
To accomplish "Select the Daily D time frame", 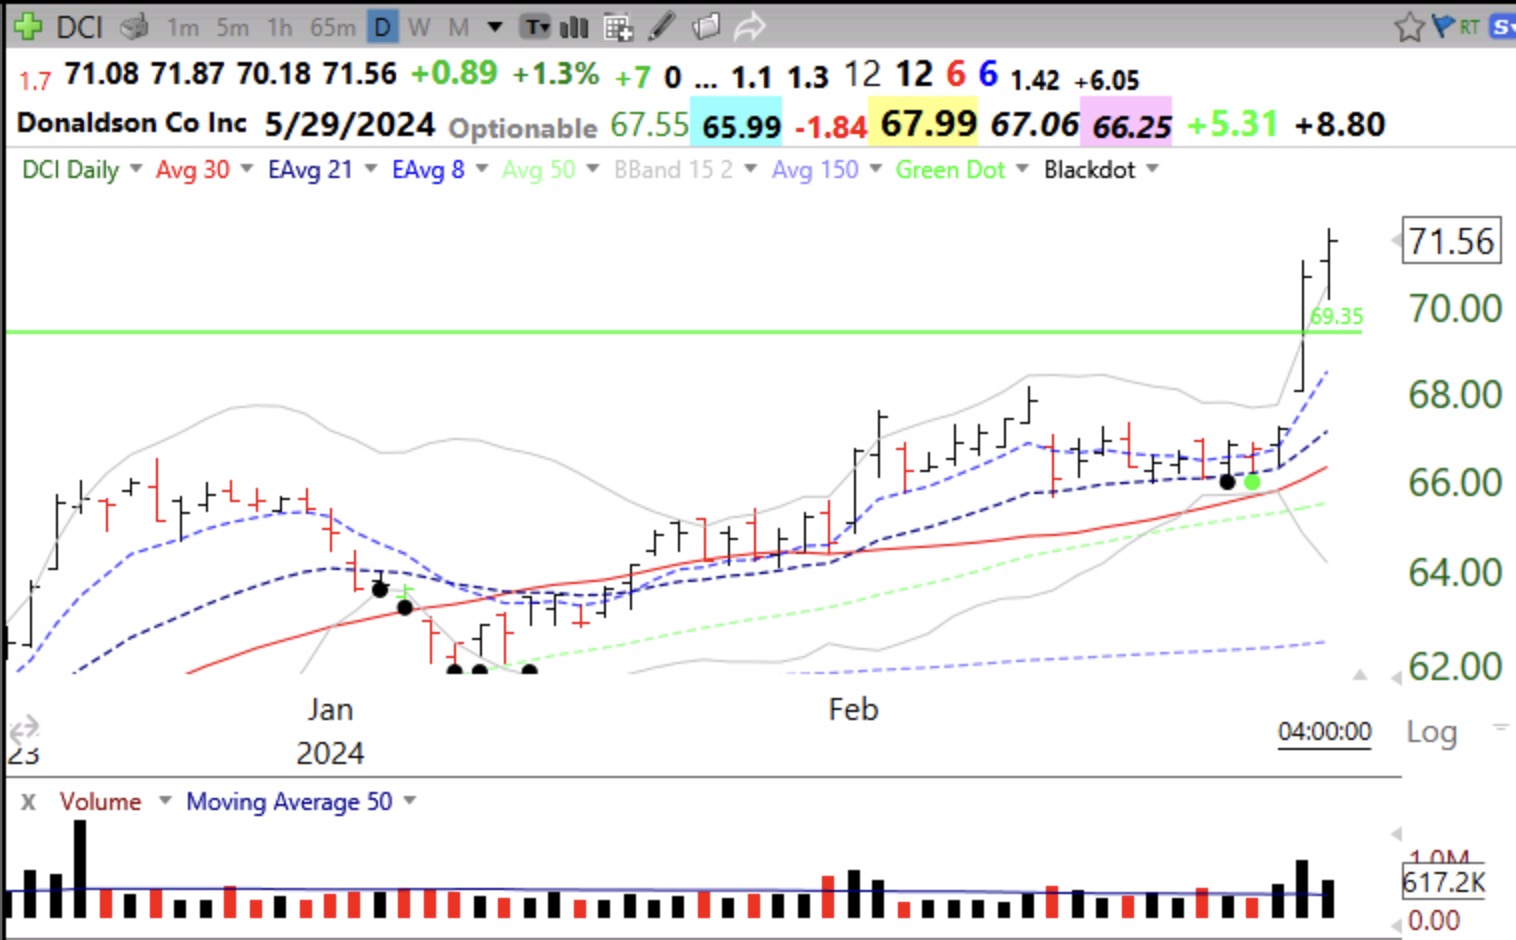I will (382, 27).
